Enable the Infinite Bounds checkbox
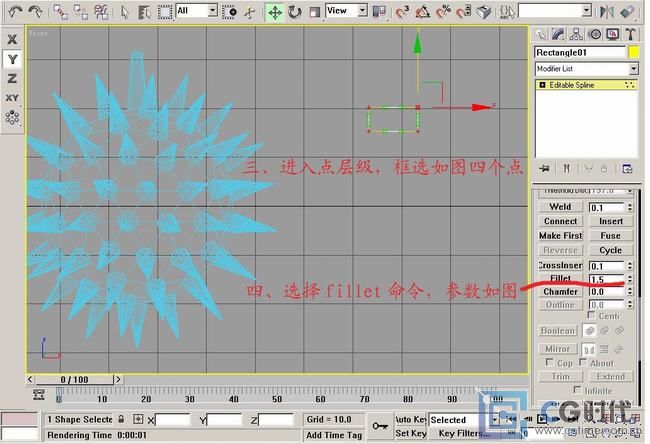This screenshot has width=650, height=444. pos(577,389)
